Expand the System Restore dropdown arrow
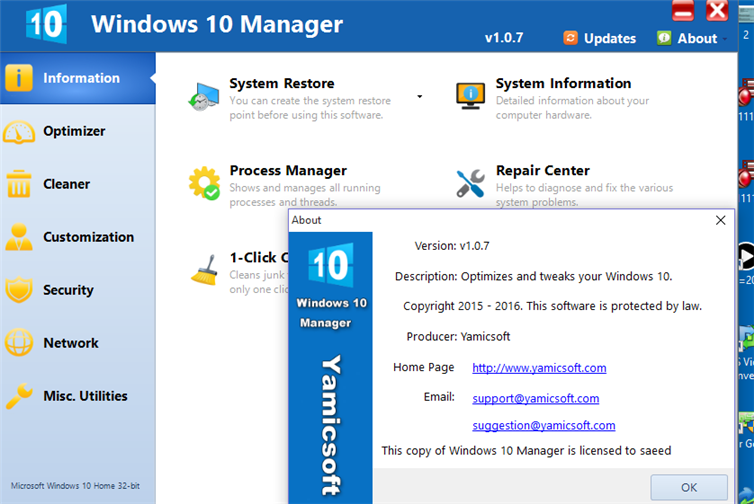754x504 pixels. coord(420,97)
